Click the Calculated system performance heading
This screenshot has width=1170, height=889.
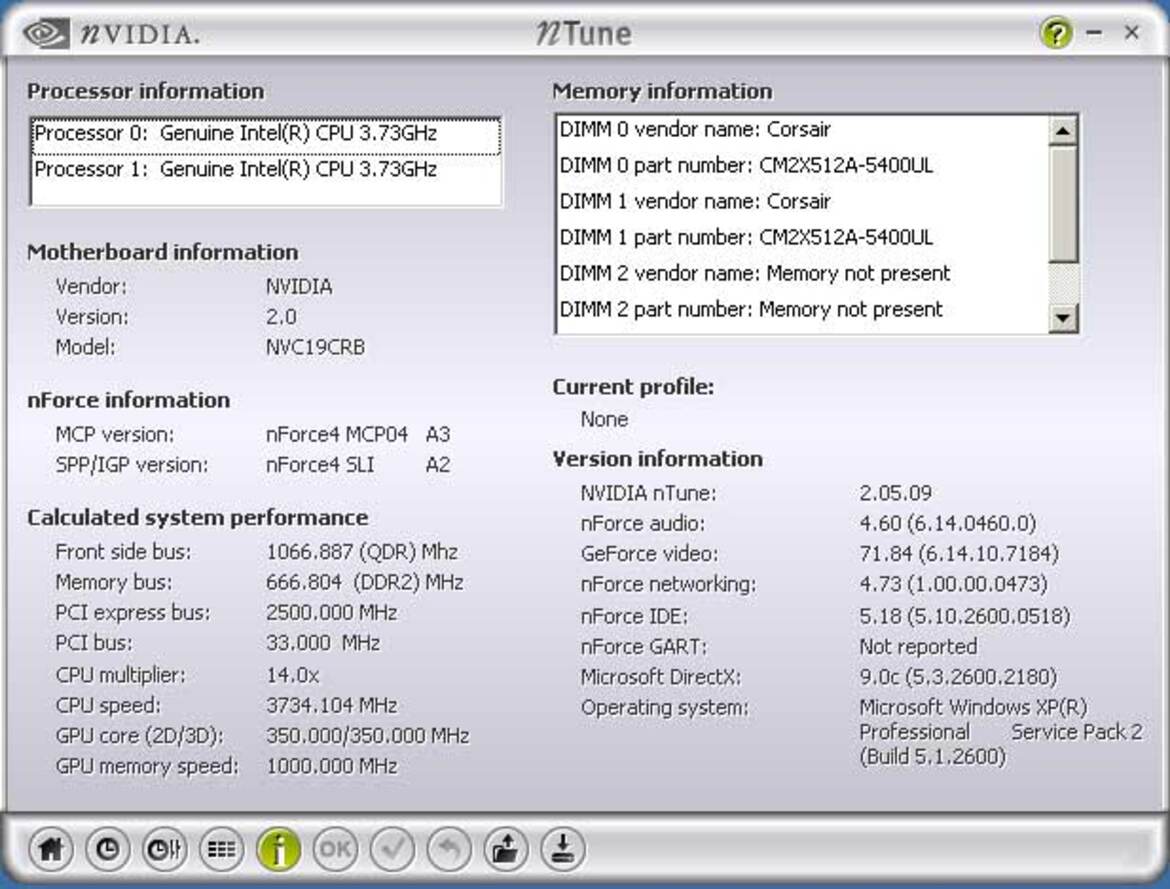pyautogui.click(x=198, y=518)
